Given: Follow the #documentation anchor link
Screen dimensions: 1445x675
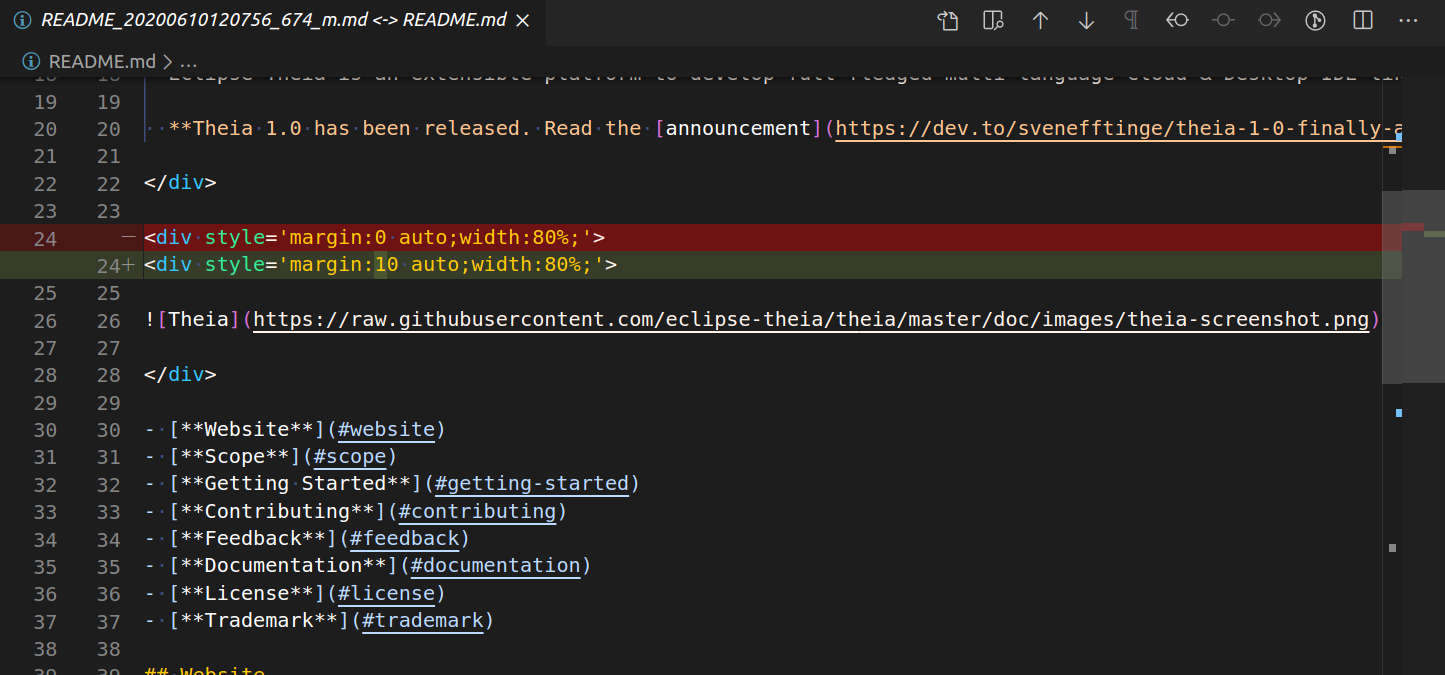Looking at the screenshot, I should [495, 565].
